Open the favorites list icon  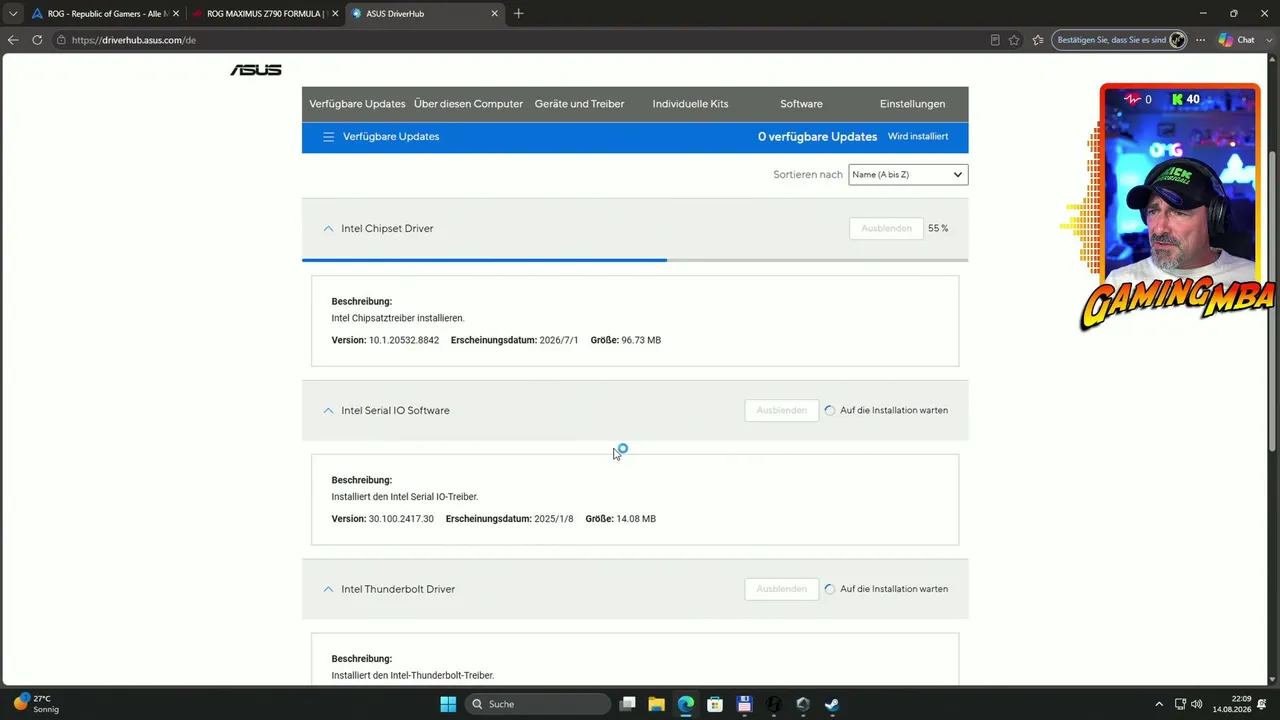click(x=1037, y=40)
